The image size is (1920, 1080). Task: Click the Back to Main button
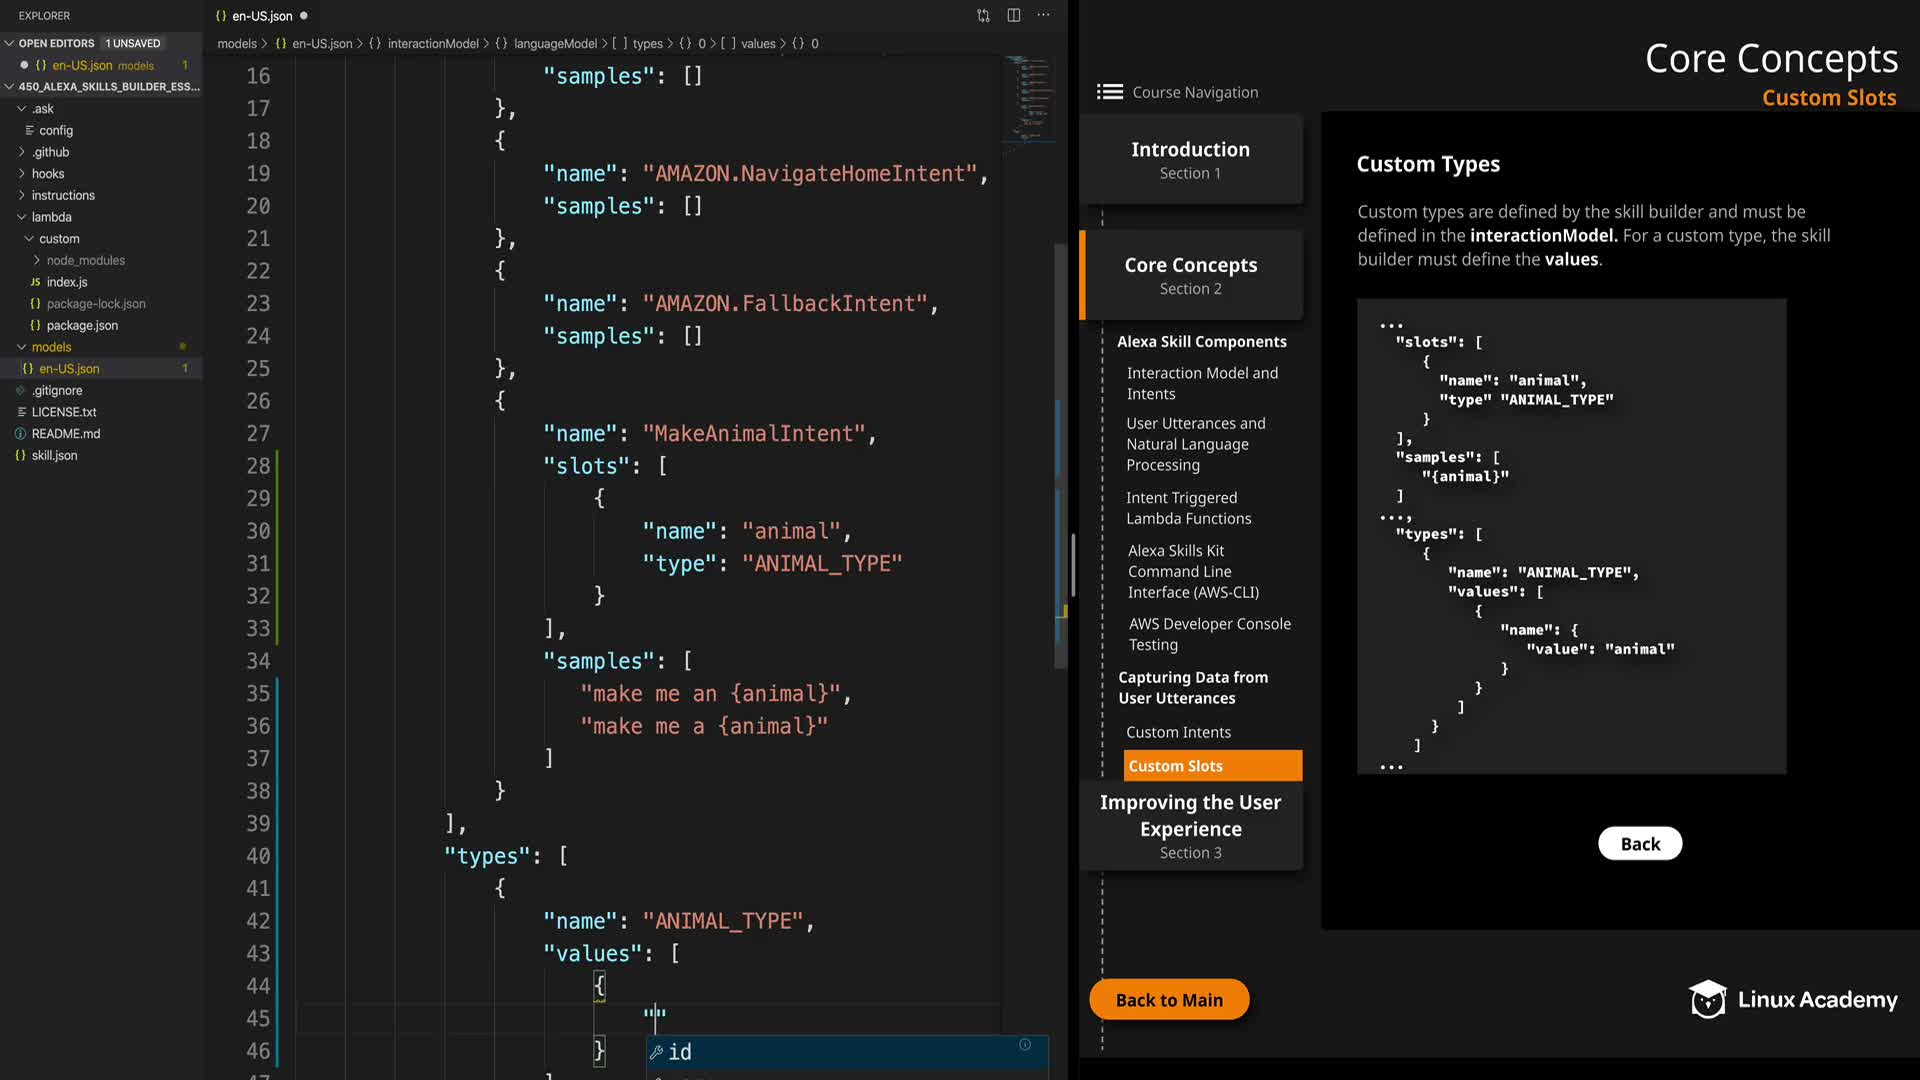1168,1000
